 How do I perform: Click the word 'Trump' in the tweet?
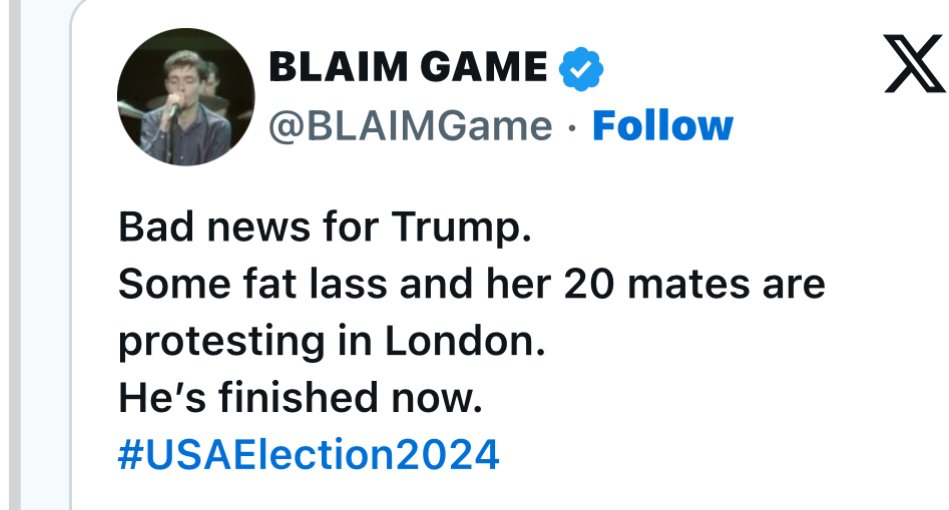point(455,229)
